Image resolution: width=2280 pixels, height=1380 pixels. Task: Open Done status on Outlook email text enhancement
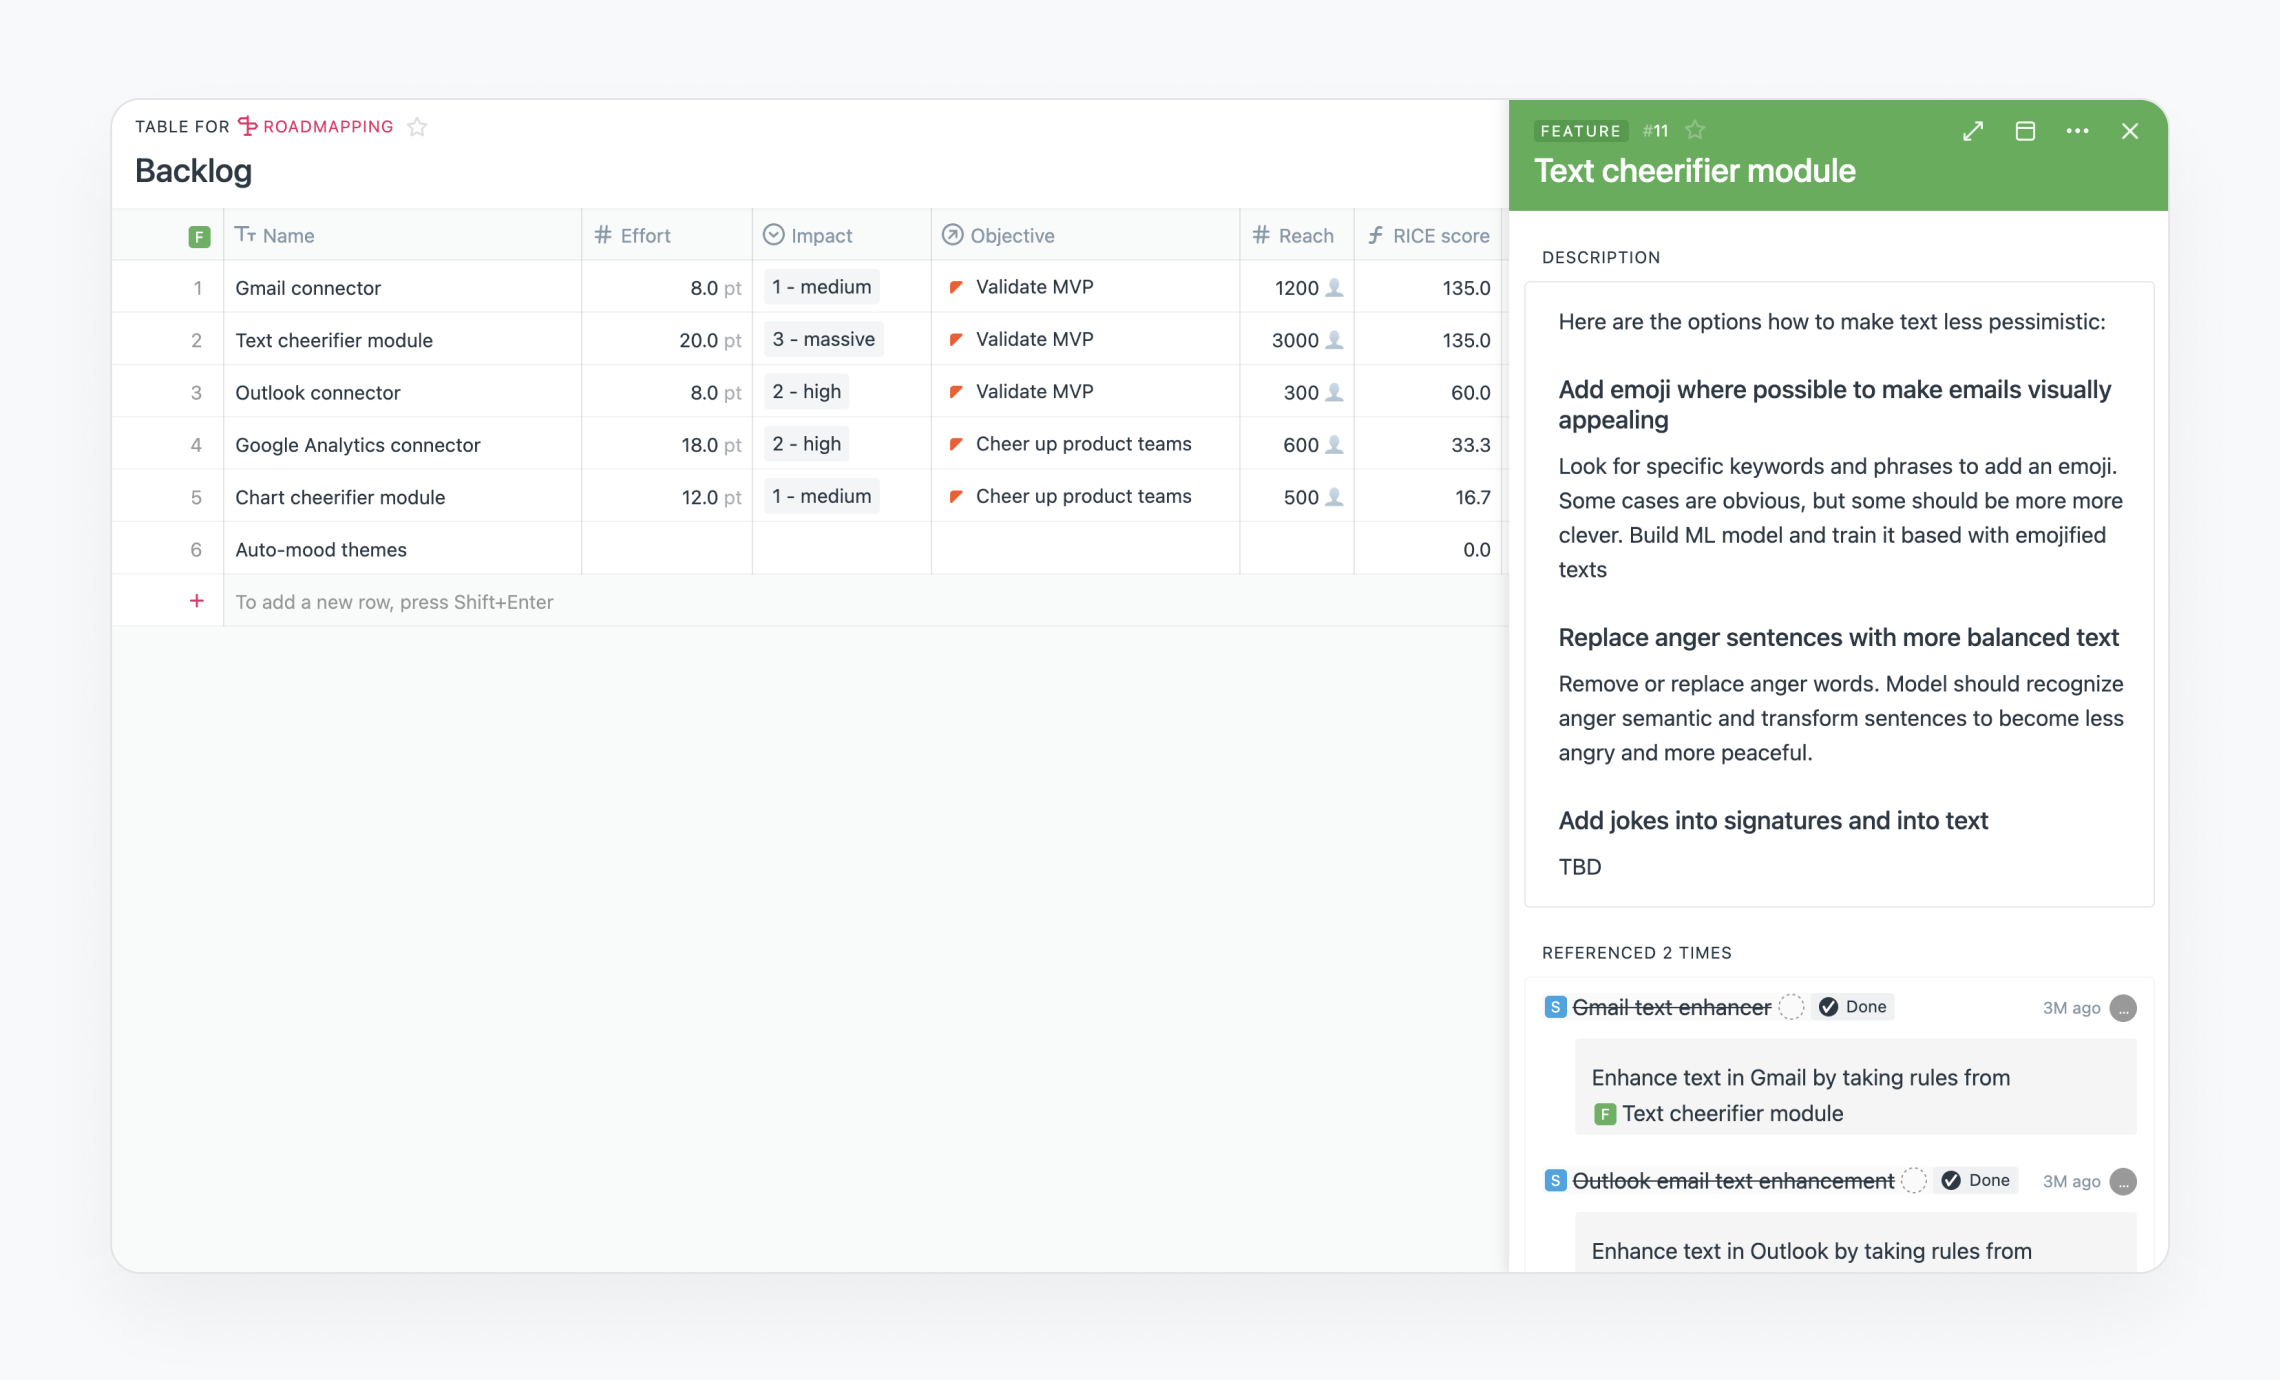tap(1976, 1180)
